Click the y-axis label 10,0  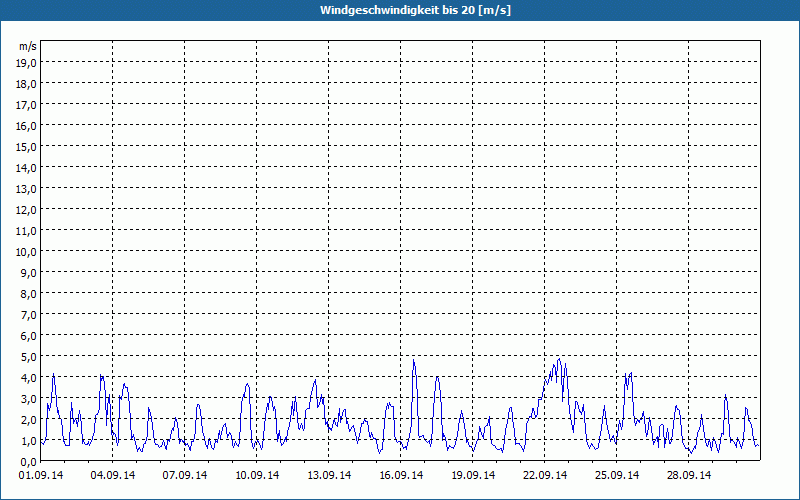(x=27, y=252)
